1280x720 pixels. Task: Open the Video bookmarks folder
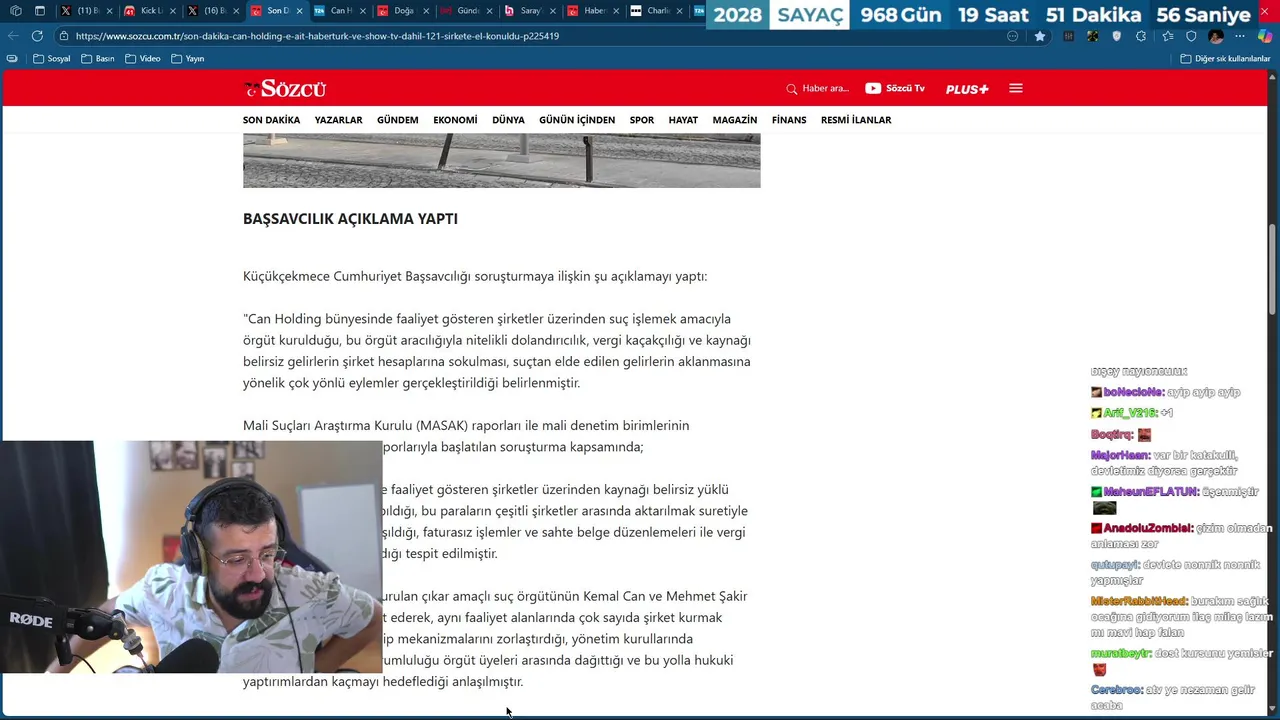coord(143,59)
